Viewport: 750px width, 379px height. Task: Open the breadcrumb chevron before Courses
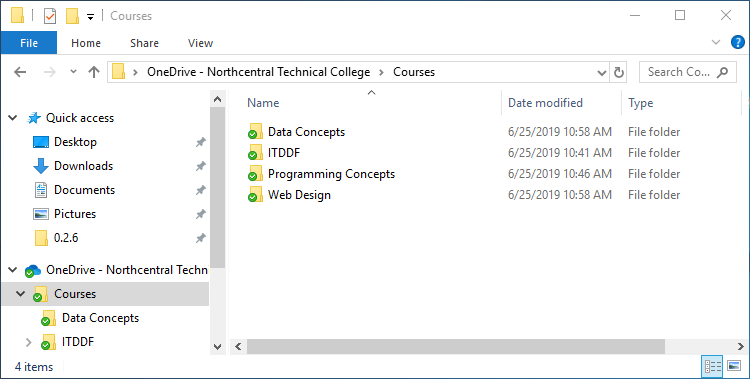[381, 72]
